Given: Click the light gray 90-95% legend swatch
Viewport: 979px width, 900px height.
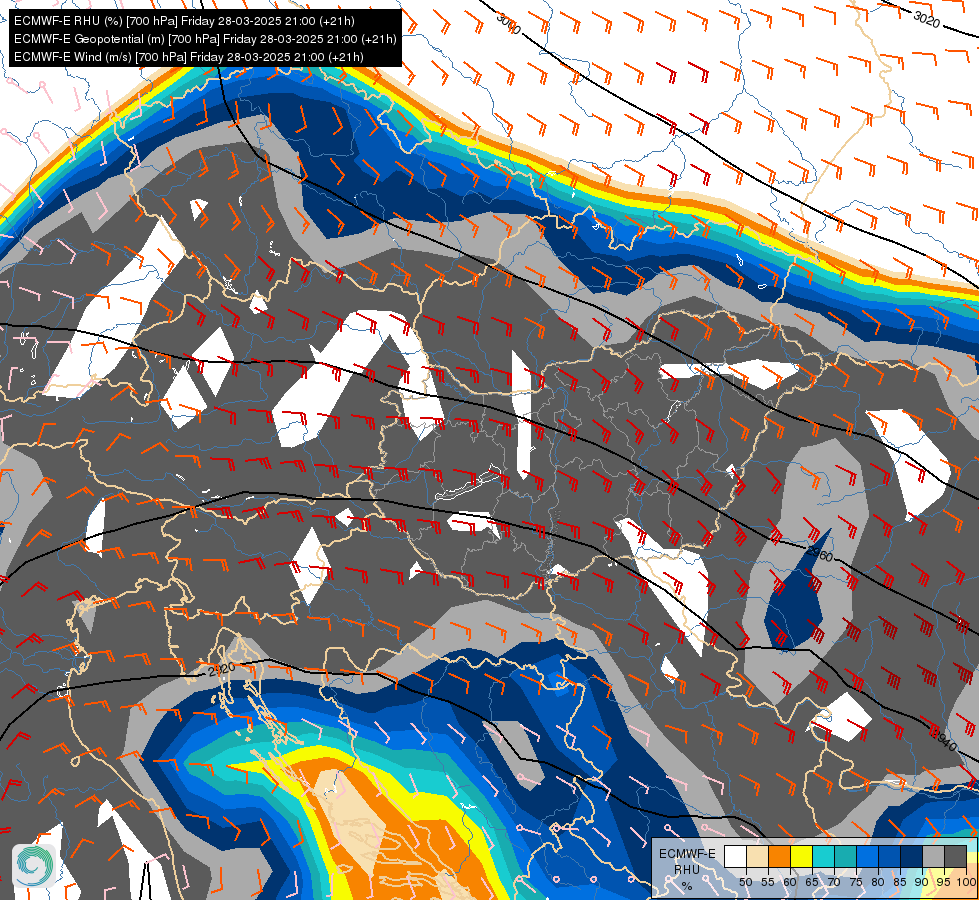Looking at the screenshot, I should click(x=933, y=856).
